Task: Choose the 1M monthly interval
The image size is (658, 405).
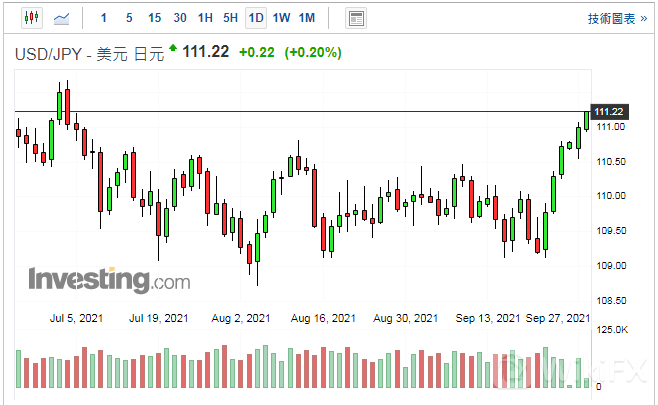Action: (x=306, y=18)
